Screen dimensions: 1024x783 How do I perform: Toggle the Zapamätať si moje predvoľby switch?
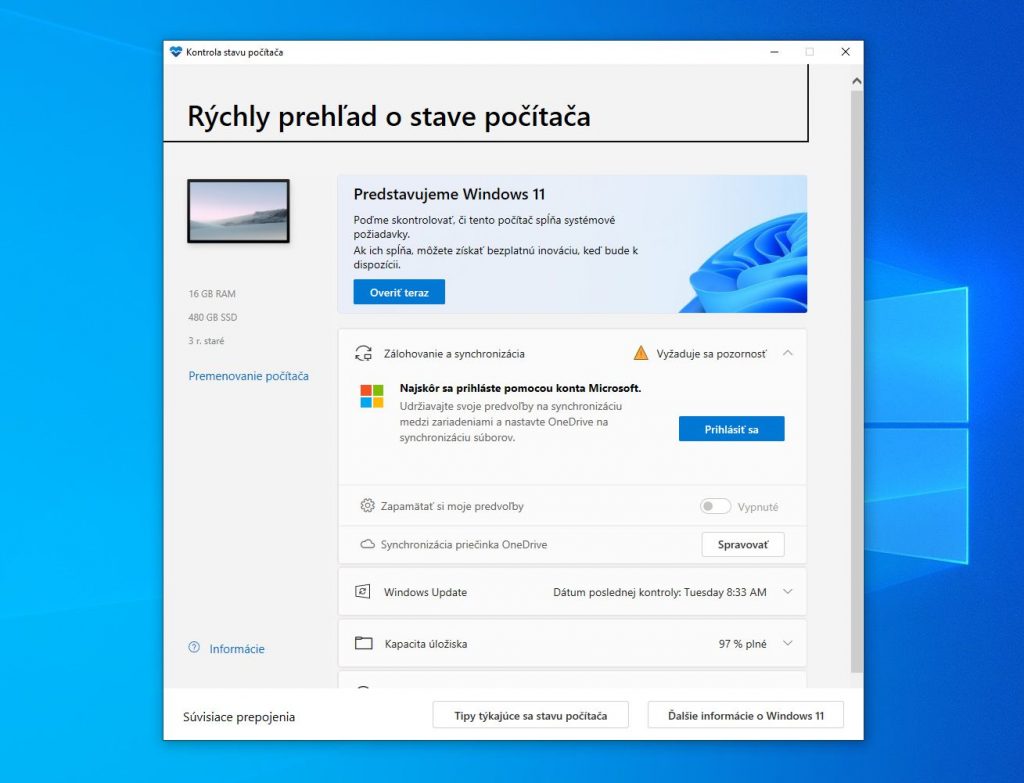pyautogui.click(x=715, y=507)
